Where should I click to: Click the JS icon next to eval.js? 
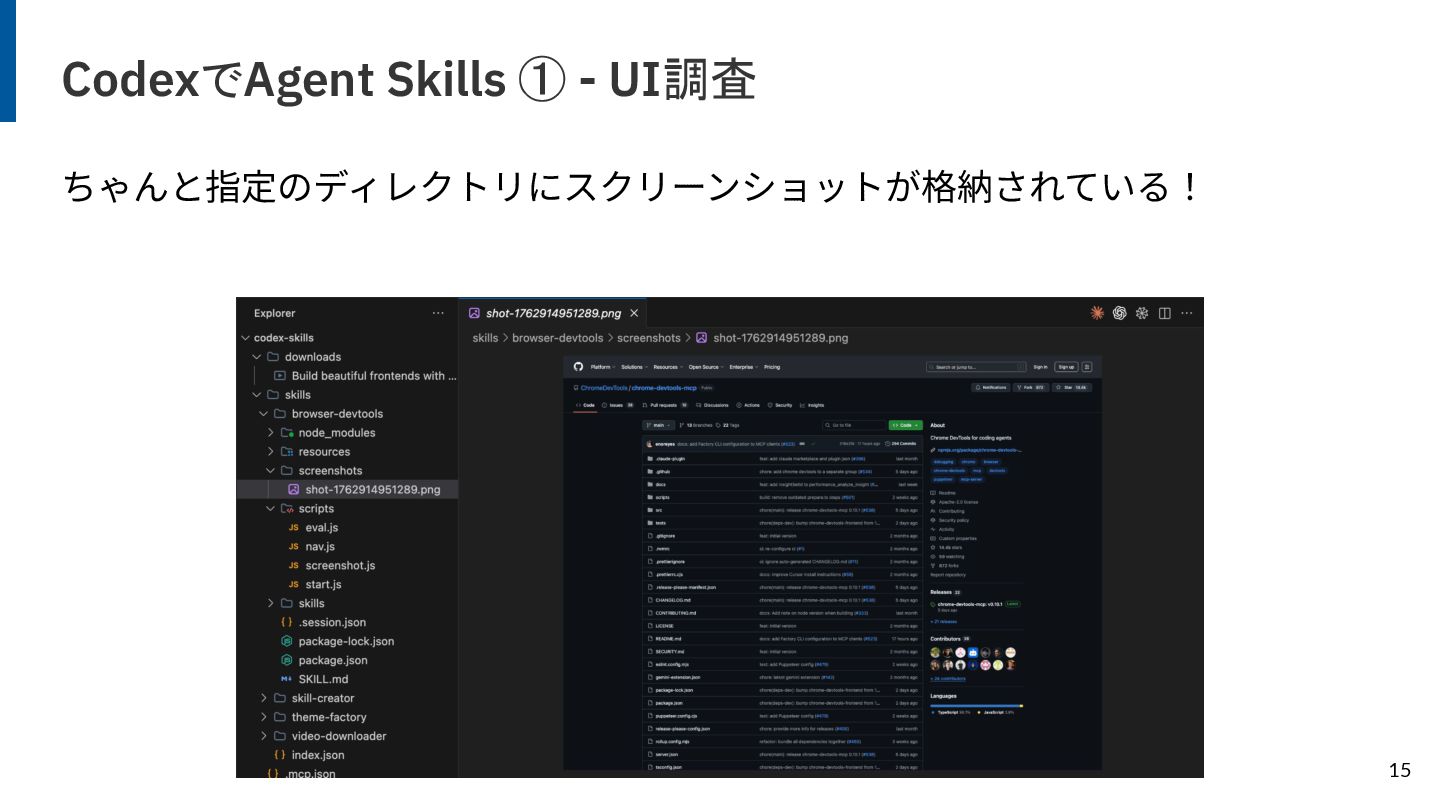click(294, 528)
